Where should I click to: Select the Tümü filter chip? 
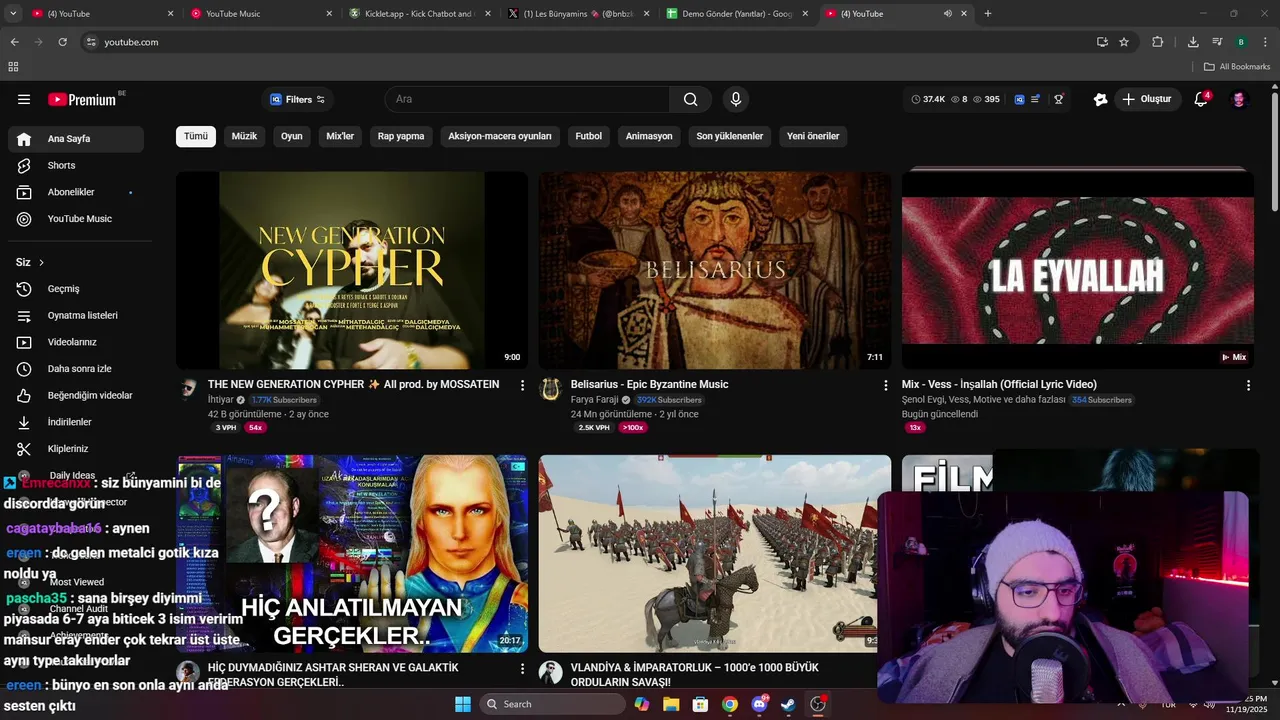click(196, 136)
